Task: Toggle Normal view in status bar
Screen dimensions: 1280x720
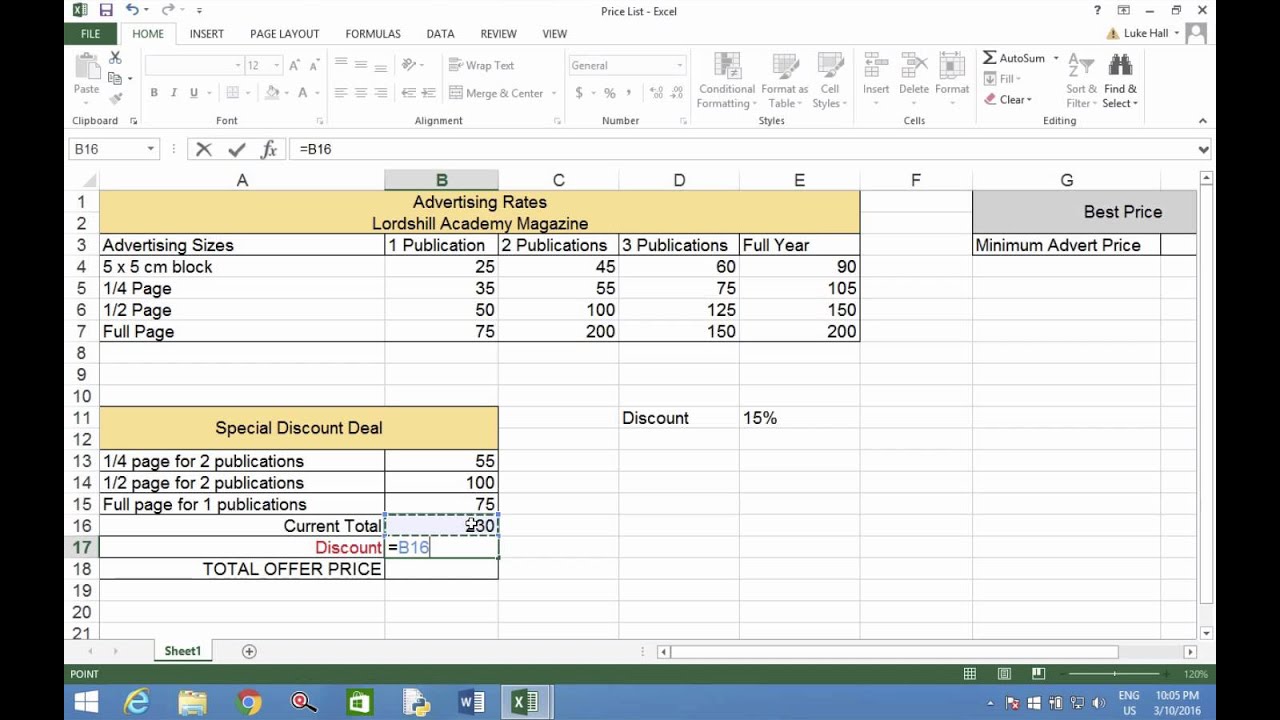Action: click(970, 674)
